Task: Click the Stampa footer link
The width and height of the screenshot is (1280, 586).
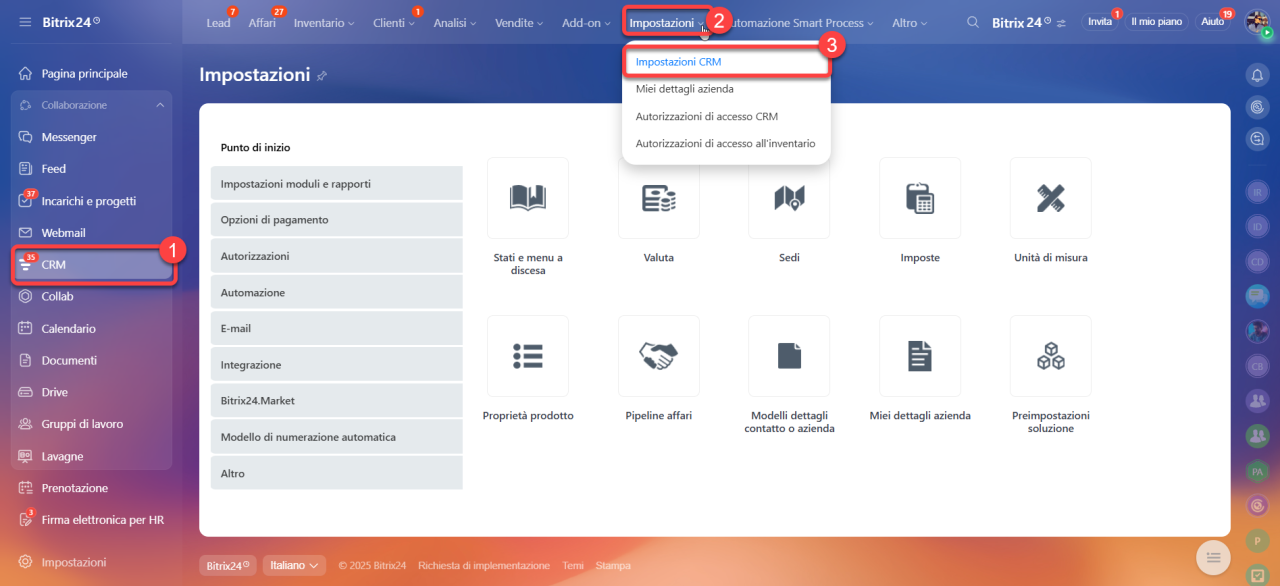Action: 613,566
